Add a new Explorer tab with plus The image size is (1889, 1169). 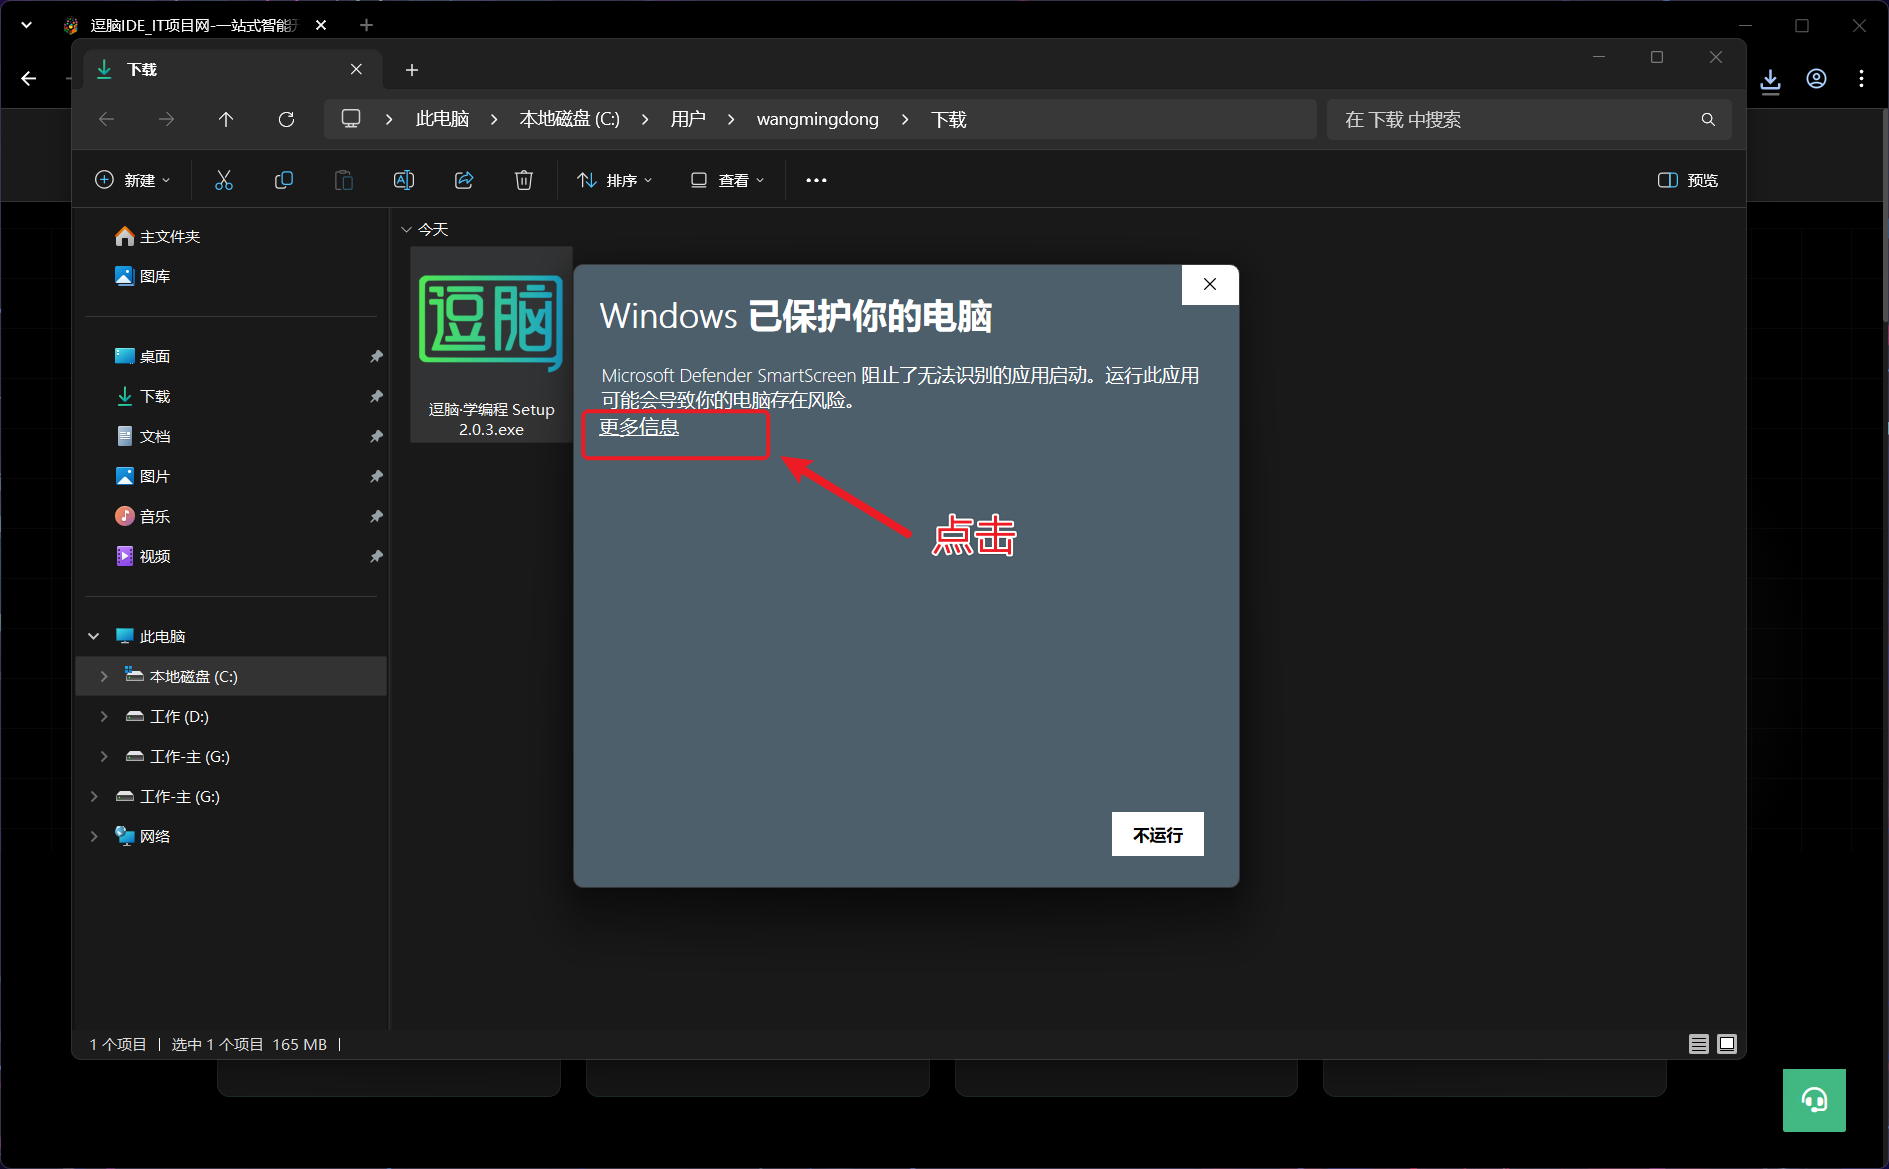click(x=412, y=69)
